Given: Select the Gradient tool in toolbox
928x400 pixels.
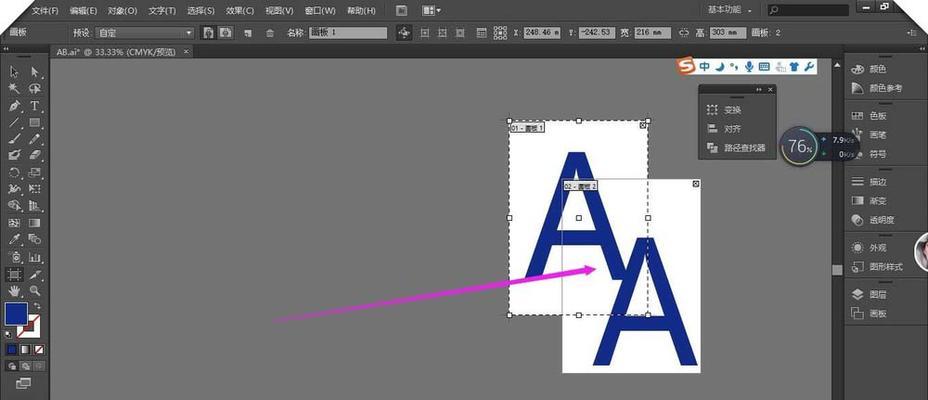Looking at the screenshot, I should pos(35,223).
